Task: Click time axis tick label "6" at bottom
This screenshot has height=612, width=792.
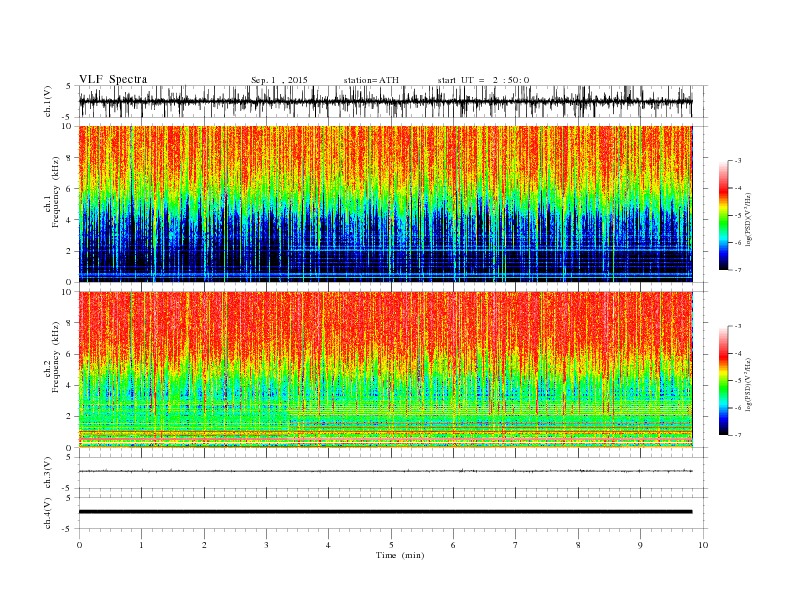Action: (x=454, y=545)
